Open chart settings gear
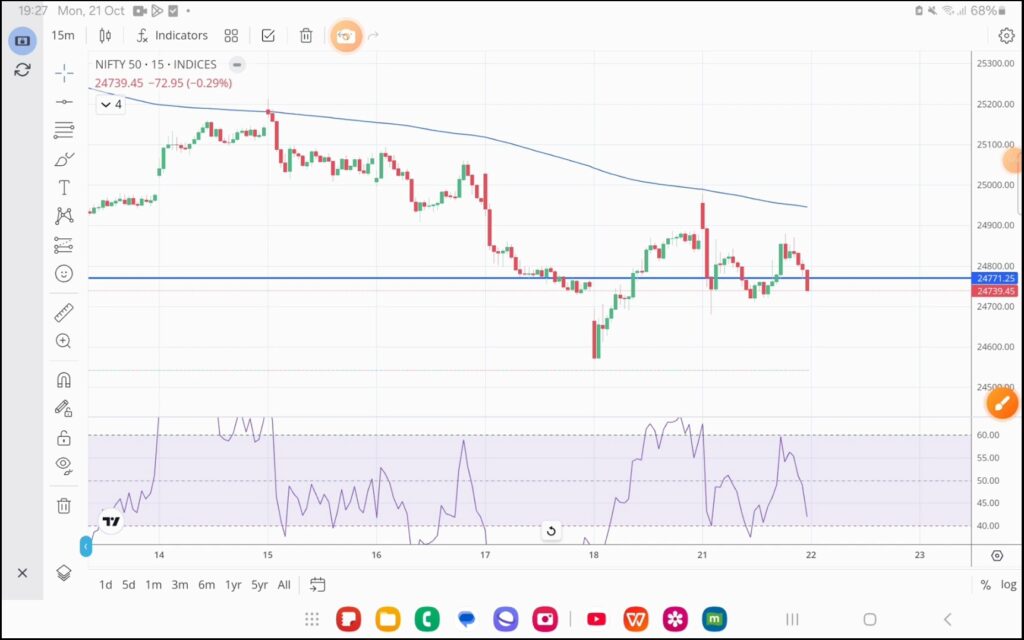 pyautogui.click(x=1006, y=36)
